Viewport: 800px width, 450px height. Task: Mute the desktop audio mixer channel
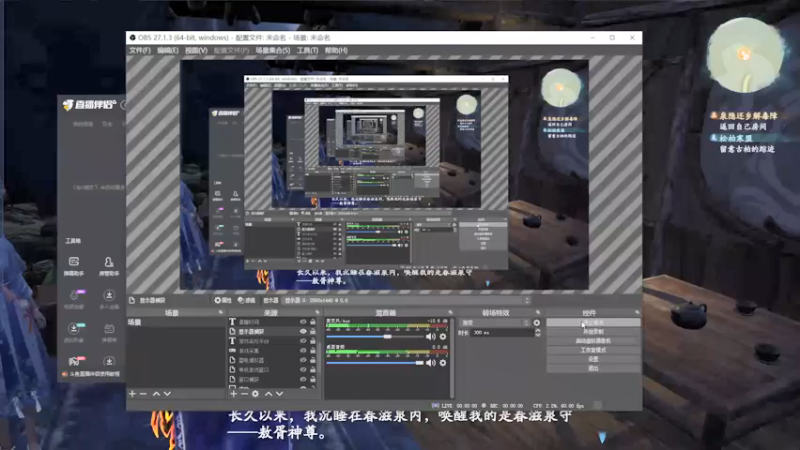431,363
